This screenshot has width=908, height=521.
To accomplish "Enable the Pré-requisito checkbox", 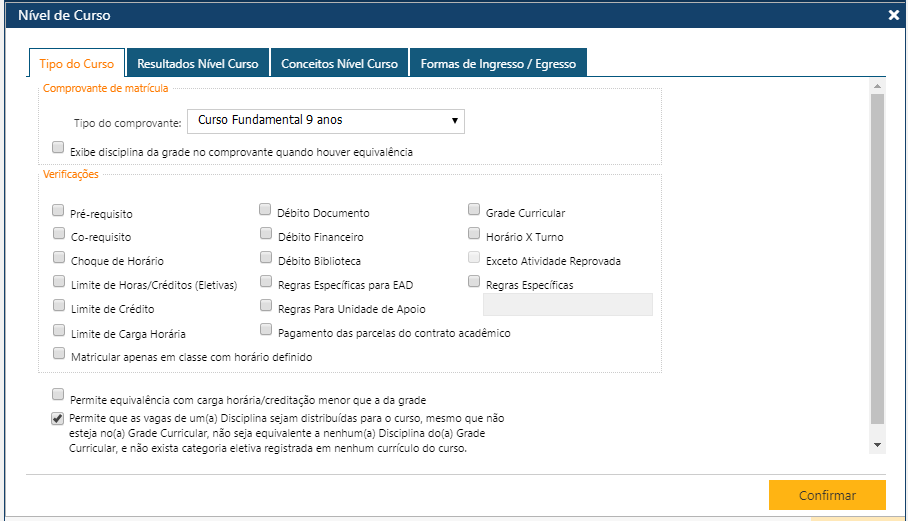I will tap(59, 211).
